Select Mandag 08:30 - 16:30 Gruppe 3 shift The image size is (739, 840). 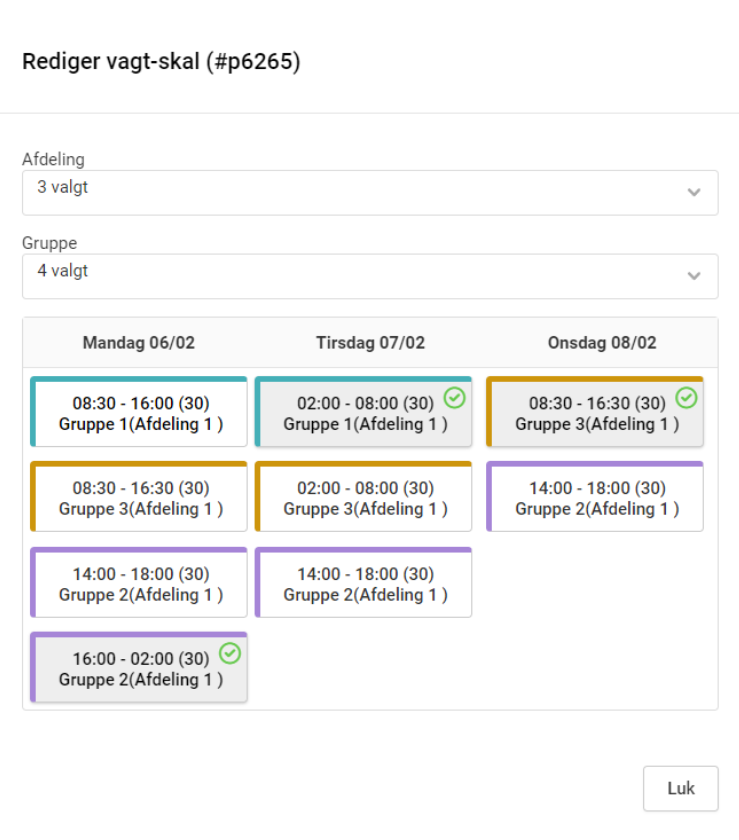click(140, 498)
